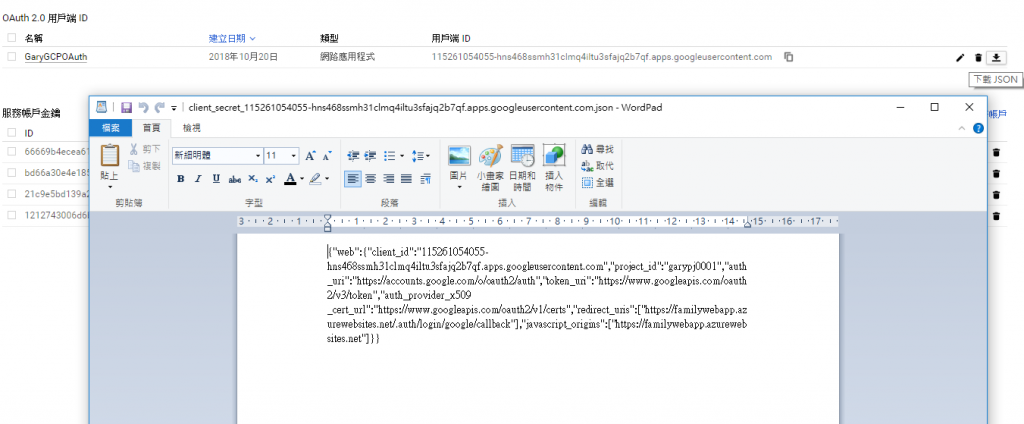Toggle bold formatting
The height and width of the screenshot is (424, 1024).
pyautogui.click(x=181, y=178)
